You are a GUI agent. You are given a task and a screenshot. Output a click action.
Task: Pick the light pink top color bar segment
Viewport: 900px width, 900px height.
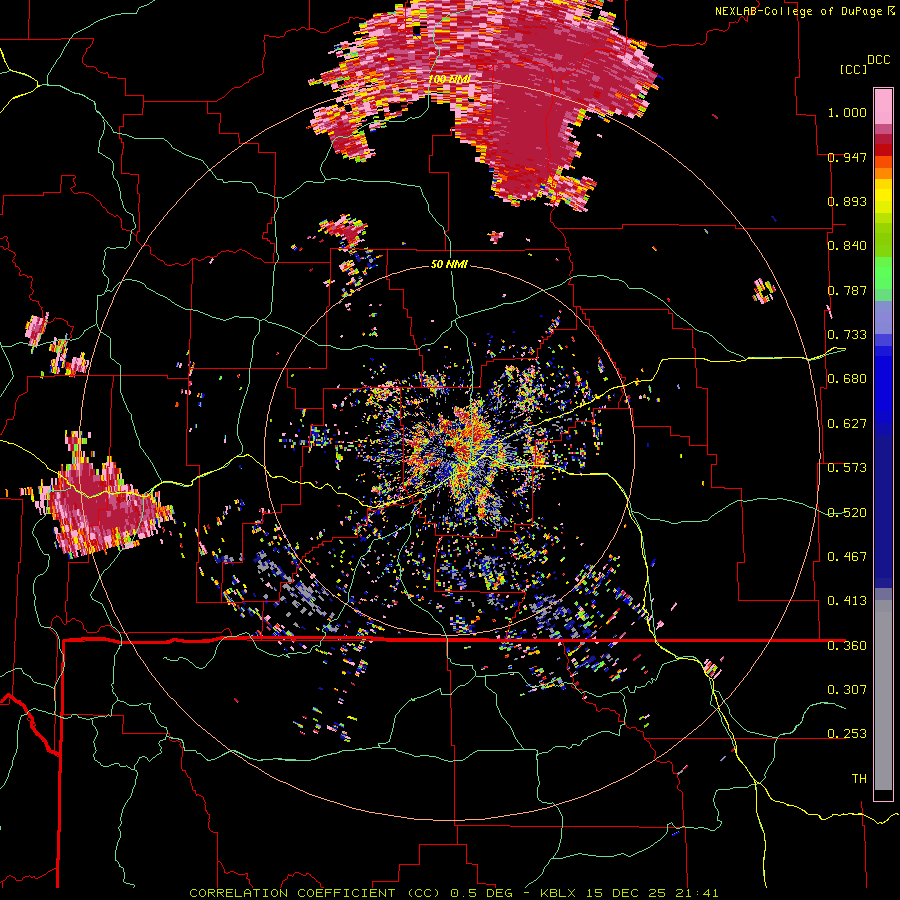883,106
